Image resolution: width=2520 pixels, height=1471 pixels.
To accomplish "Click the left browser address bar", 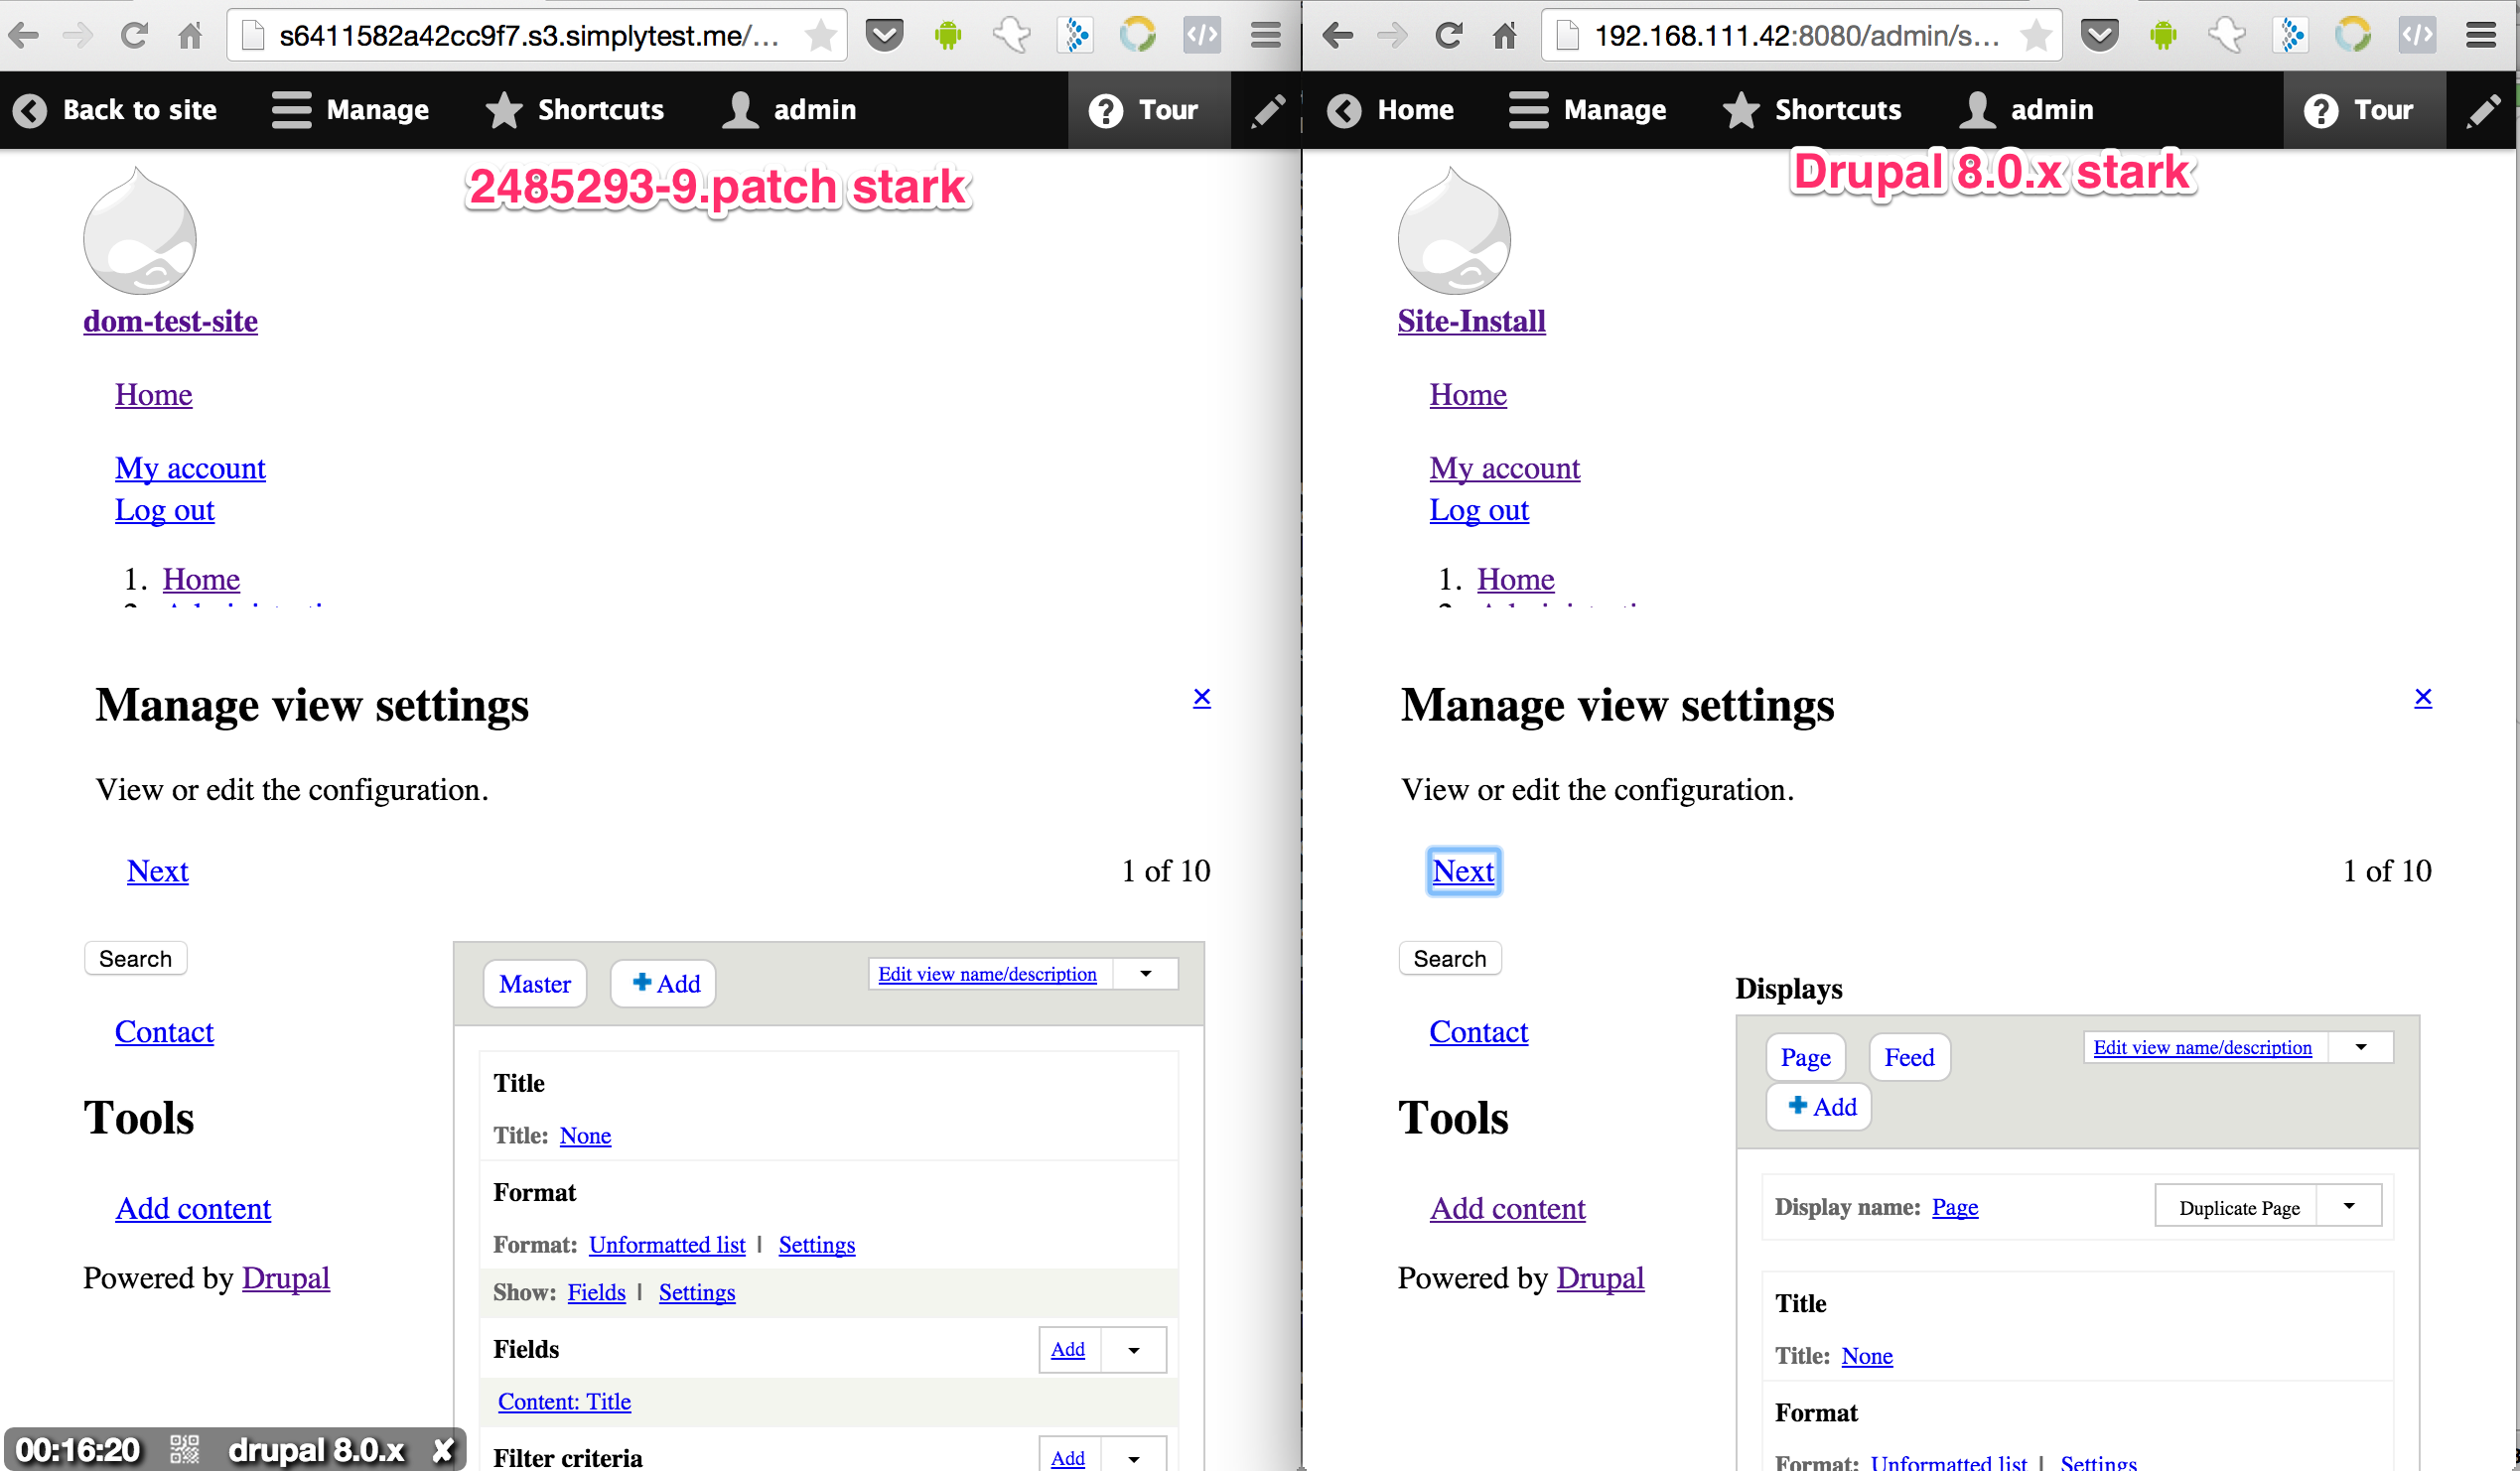I will click(x=528, y=36).
